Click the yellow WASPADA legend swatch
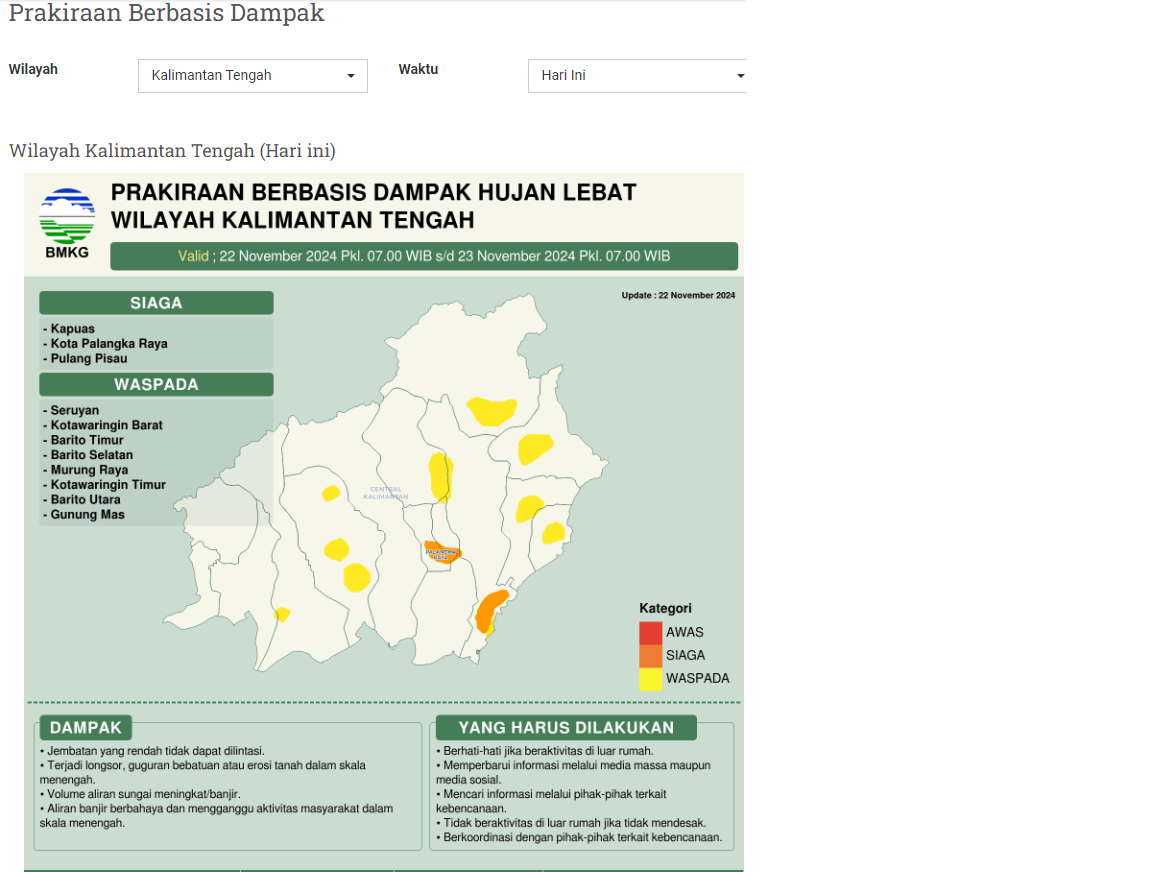The height and width of the screenshot is (872, 1152). (x=650, y=679)
